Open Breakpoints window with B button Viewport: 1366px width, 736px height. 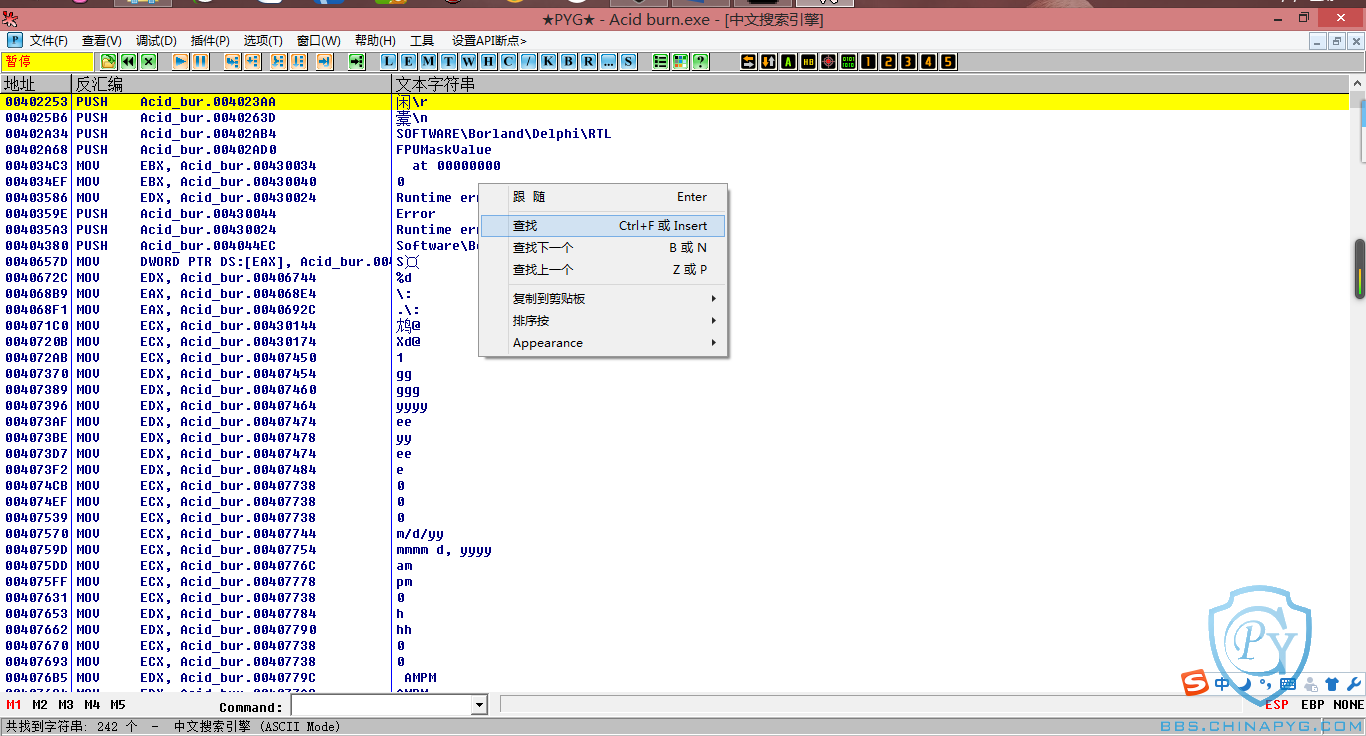[x=569, y=61]
